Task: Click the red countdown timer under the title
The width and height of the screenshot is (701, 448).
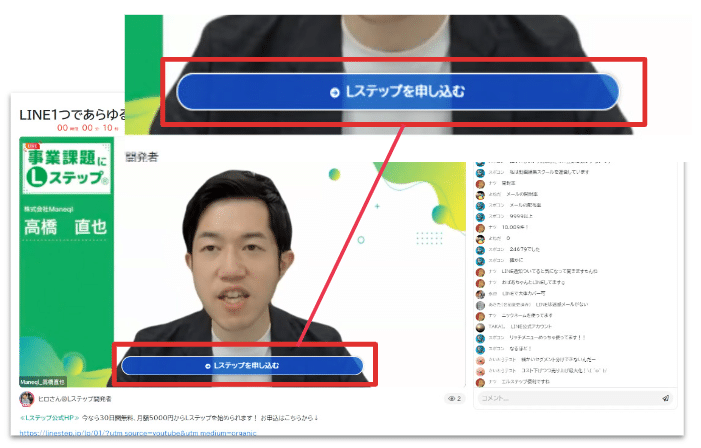Action: (x=87, y=128)
